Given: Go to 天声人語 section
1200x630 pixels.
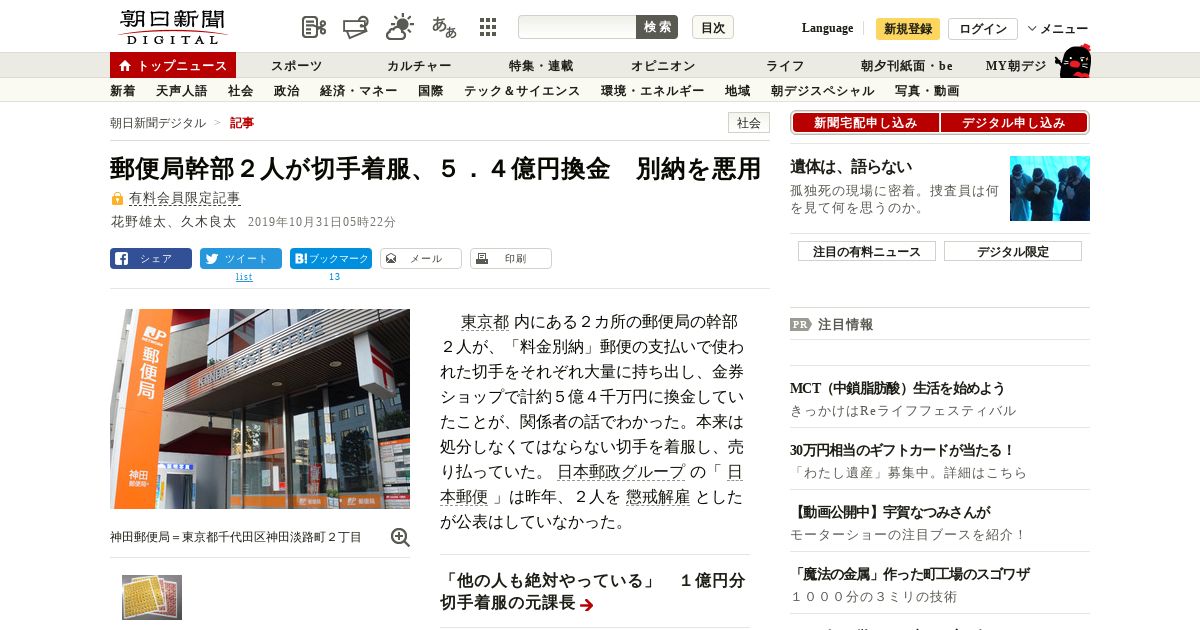Looking at the screenshot, I should pos(181,91).
